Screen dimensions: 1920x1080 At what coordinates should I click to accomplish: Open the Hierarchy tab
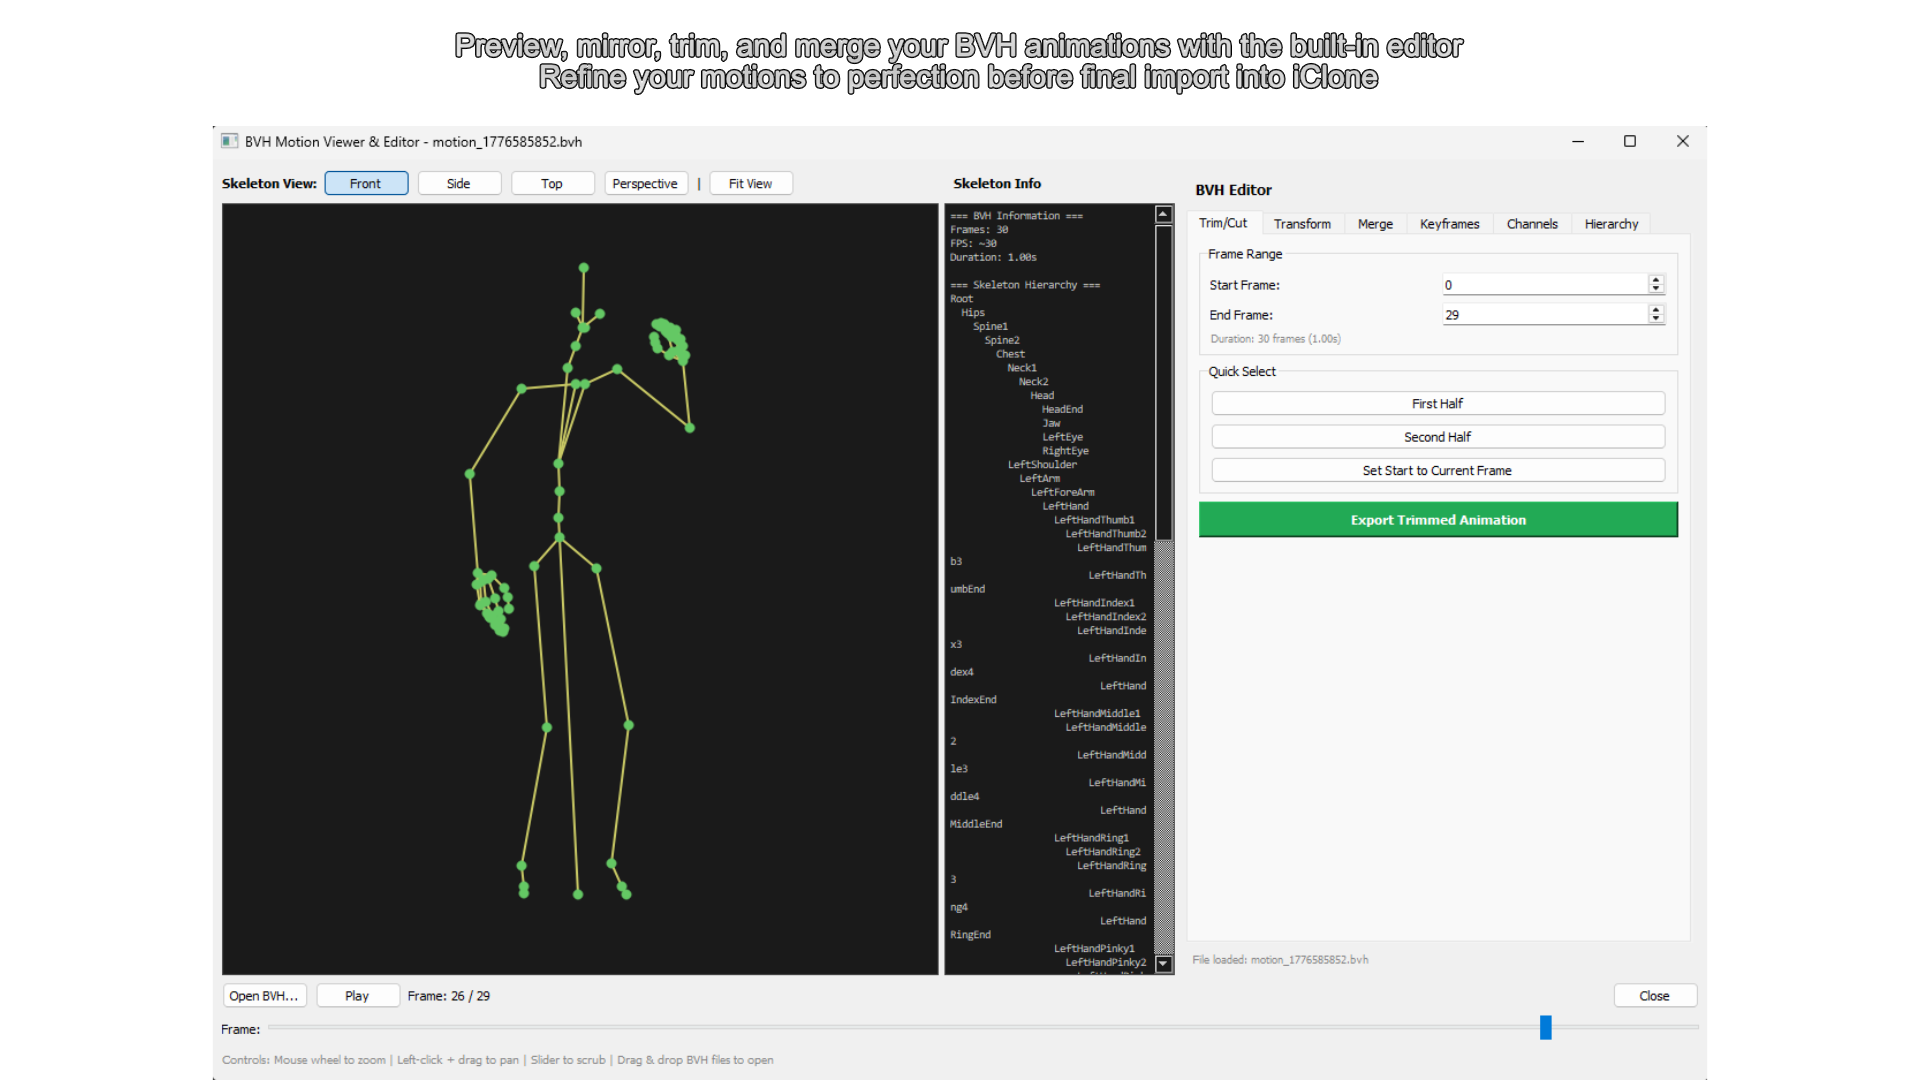coord(1611,224)
